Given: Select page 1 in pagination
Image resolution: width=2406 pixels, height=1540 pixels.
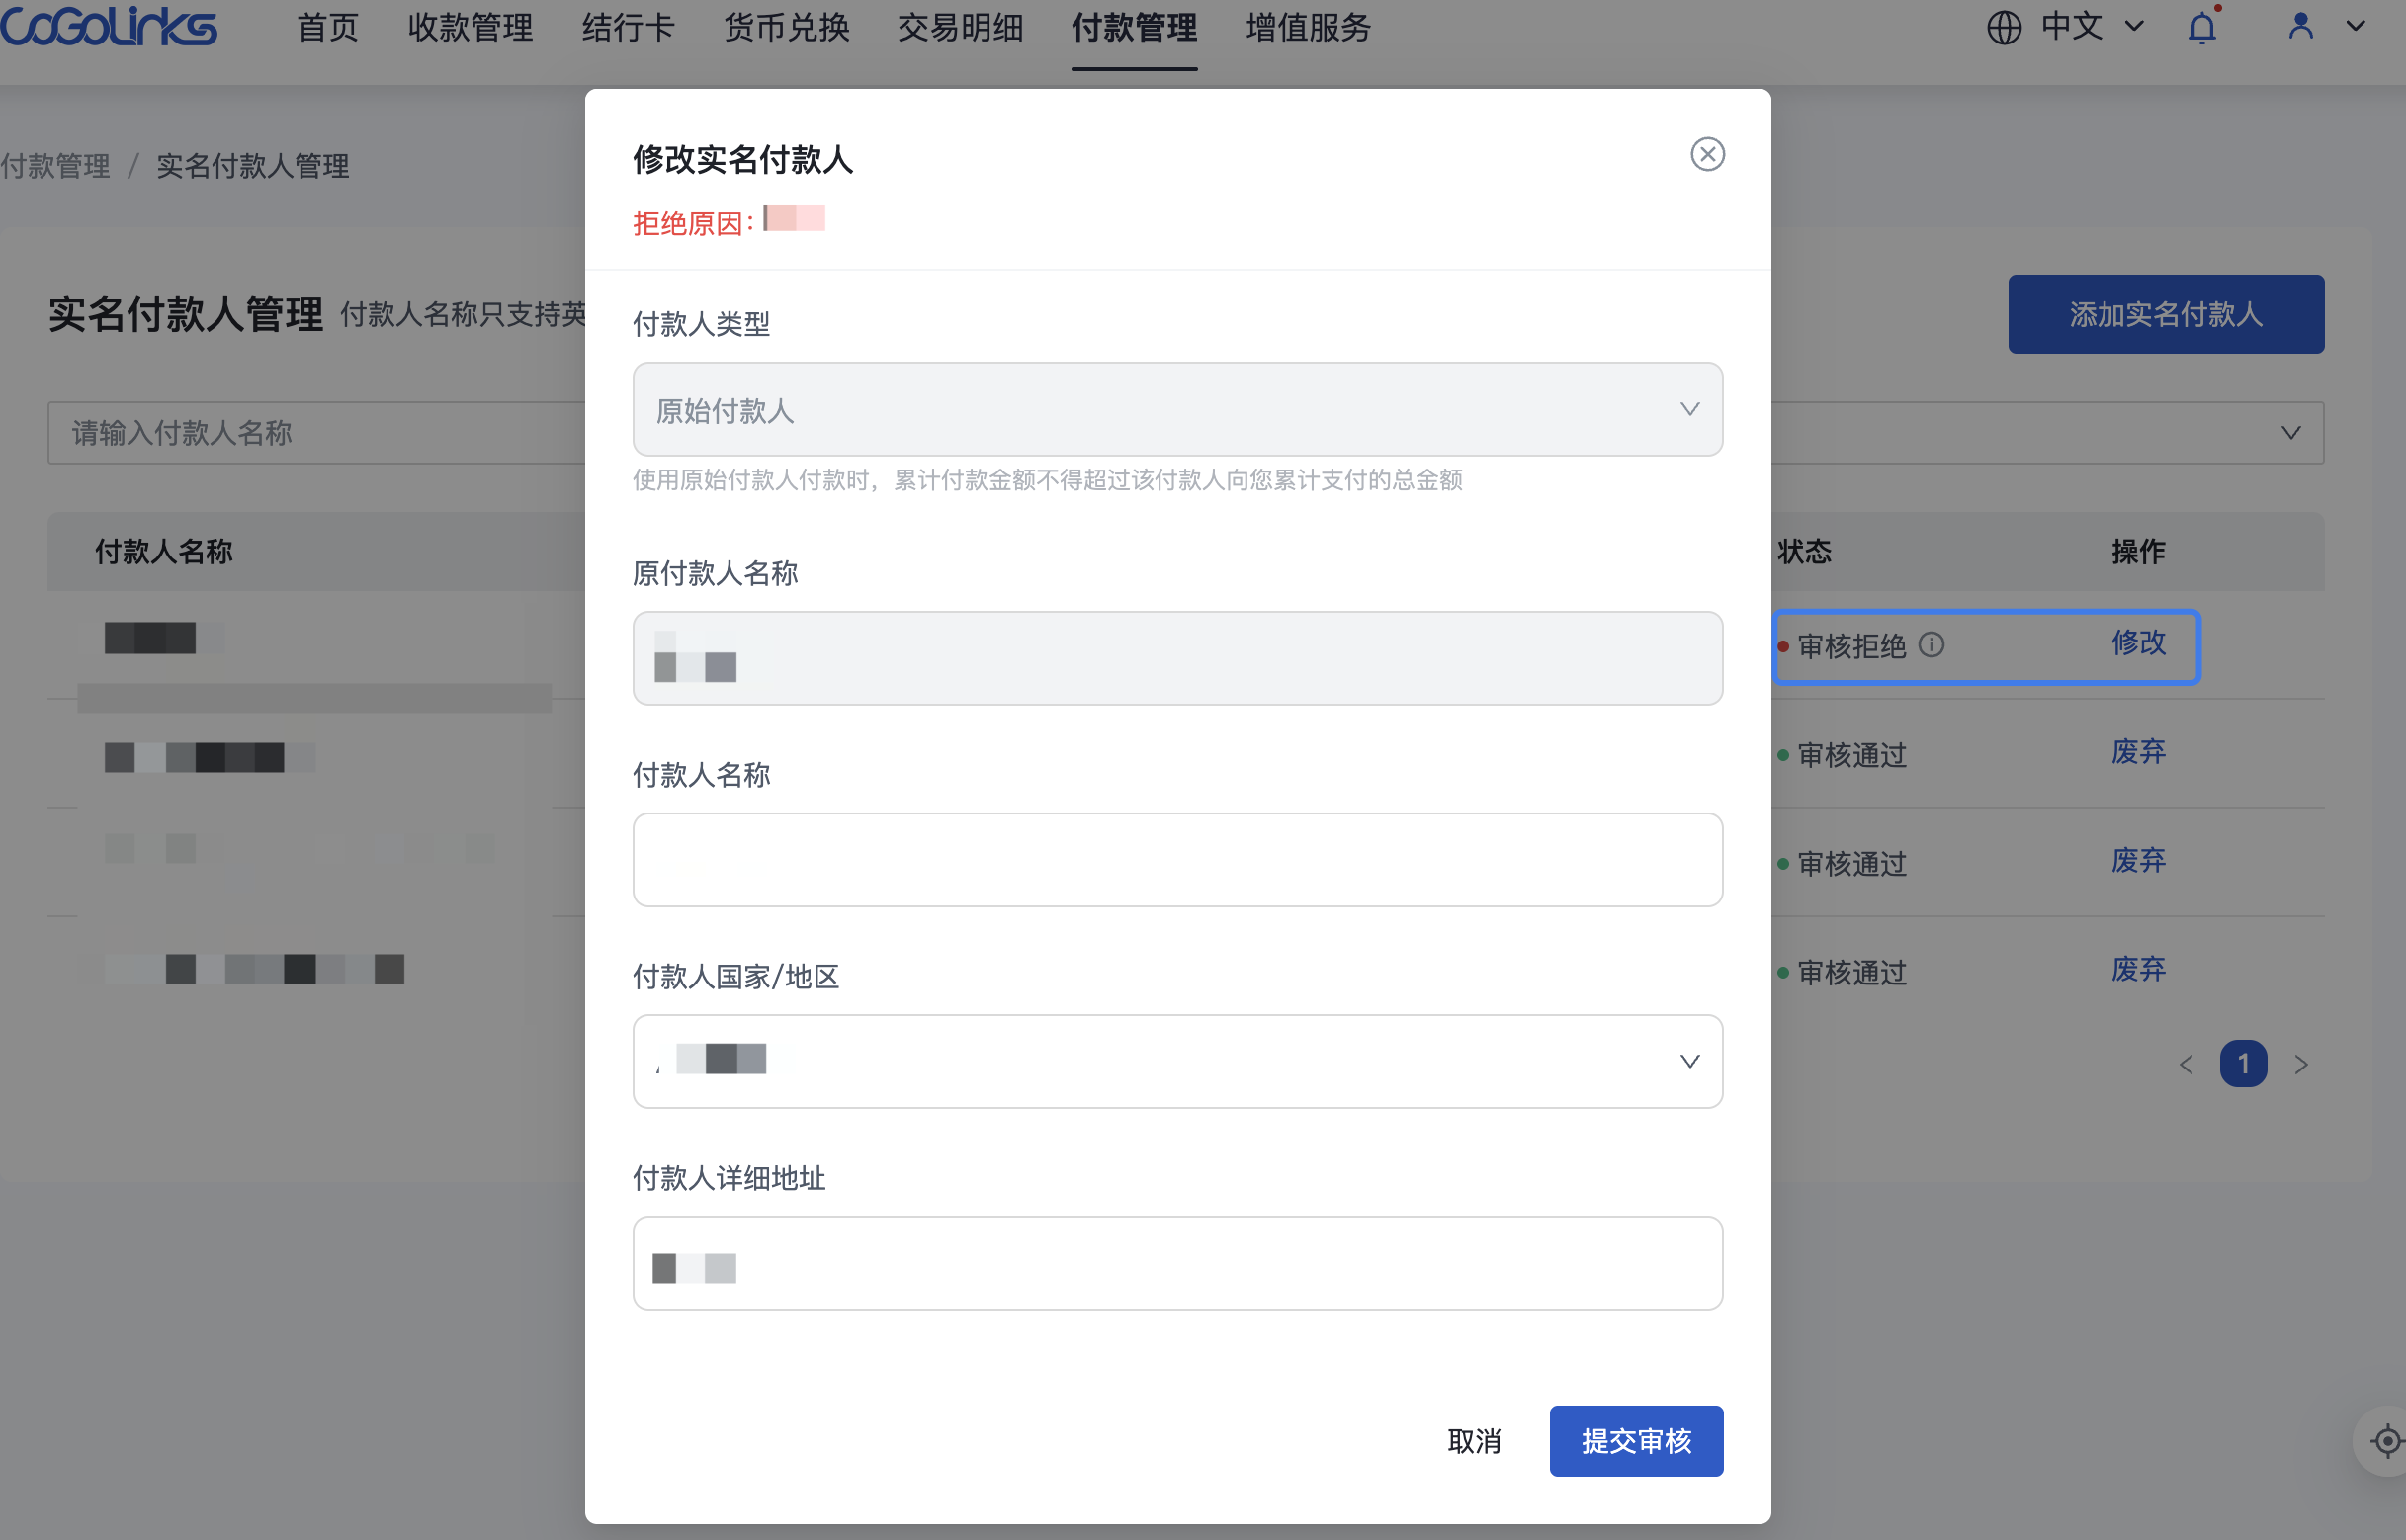Looking at the screenshot, I should (2243, 1064).
